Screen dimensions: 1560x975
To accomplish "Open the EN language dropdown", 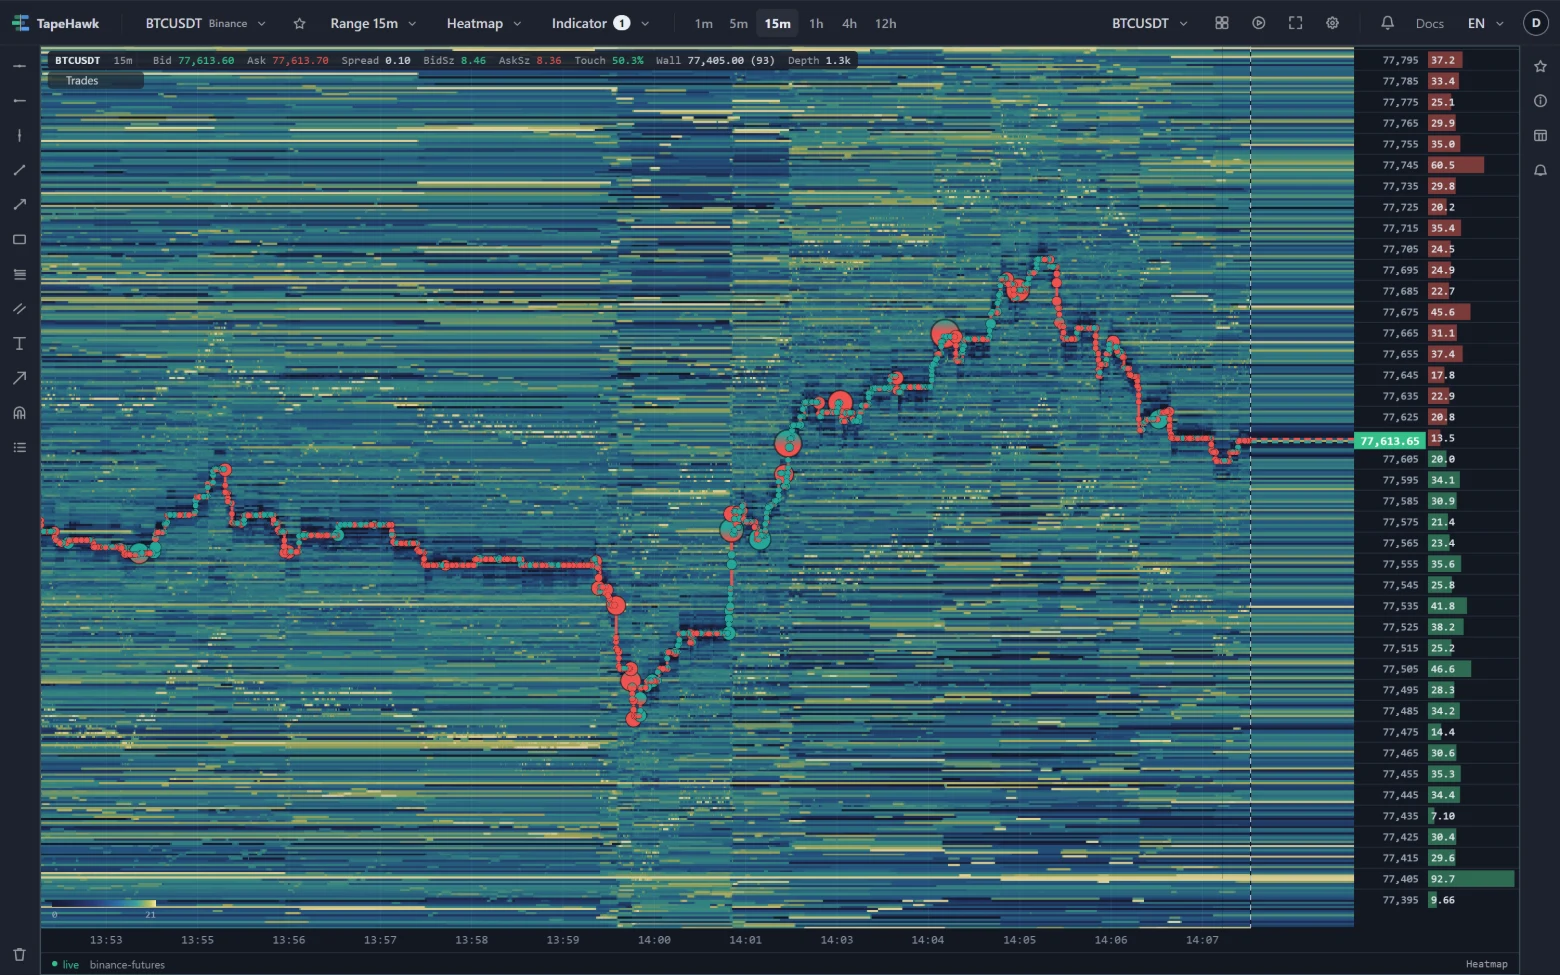I will [1486, 23].
